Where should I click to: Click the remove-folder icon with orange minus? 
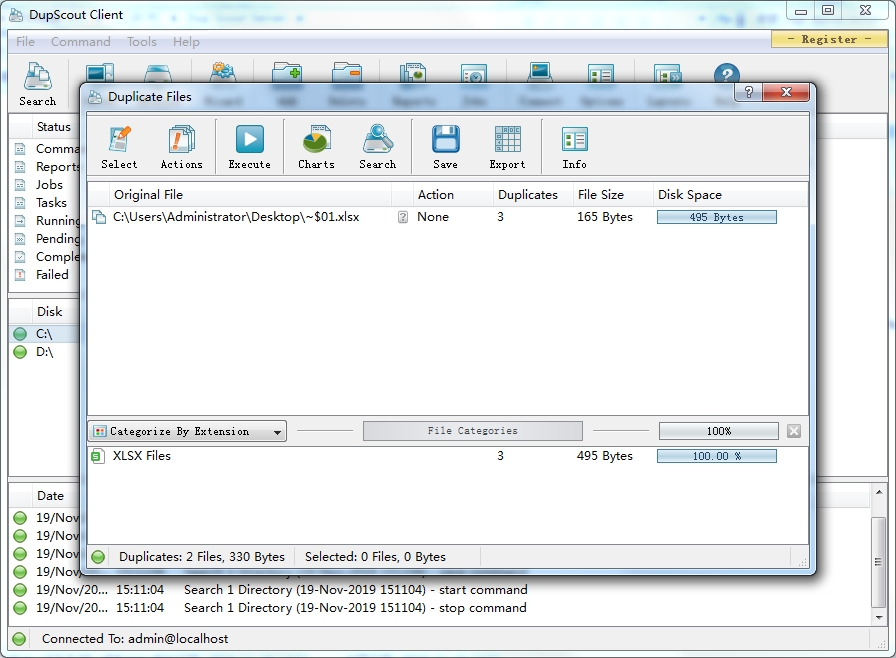347,73
